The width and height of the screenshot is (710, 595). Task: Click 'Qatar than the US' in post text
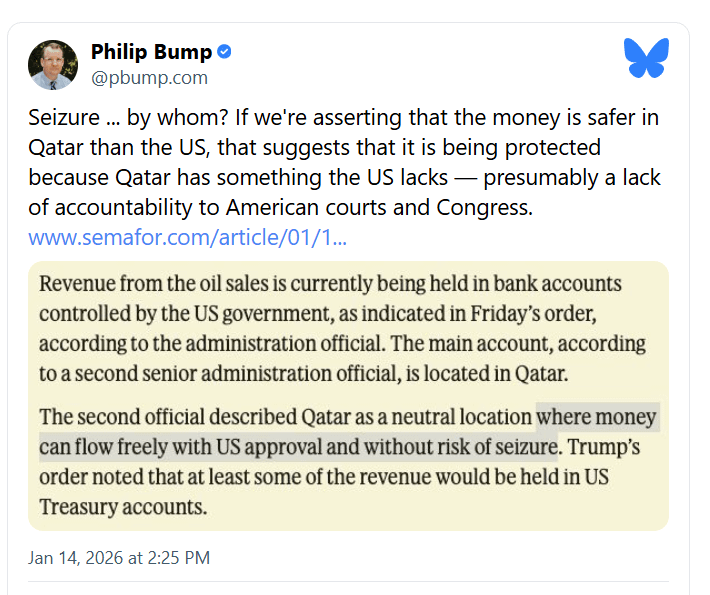pyautogui.click(x=105, y=148)
